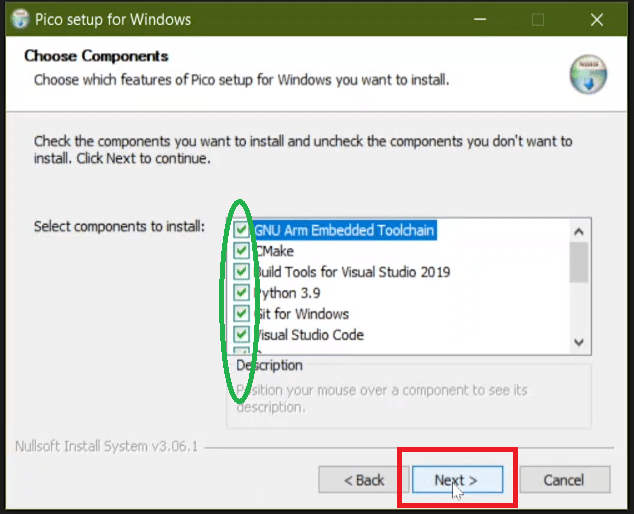
Task: Toggle Build Tools for Visual Studio 2019 checkbox
Action: click(x=241, y=271)
